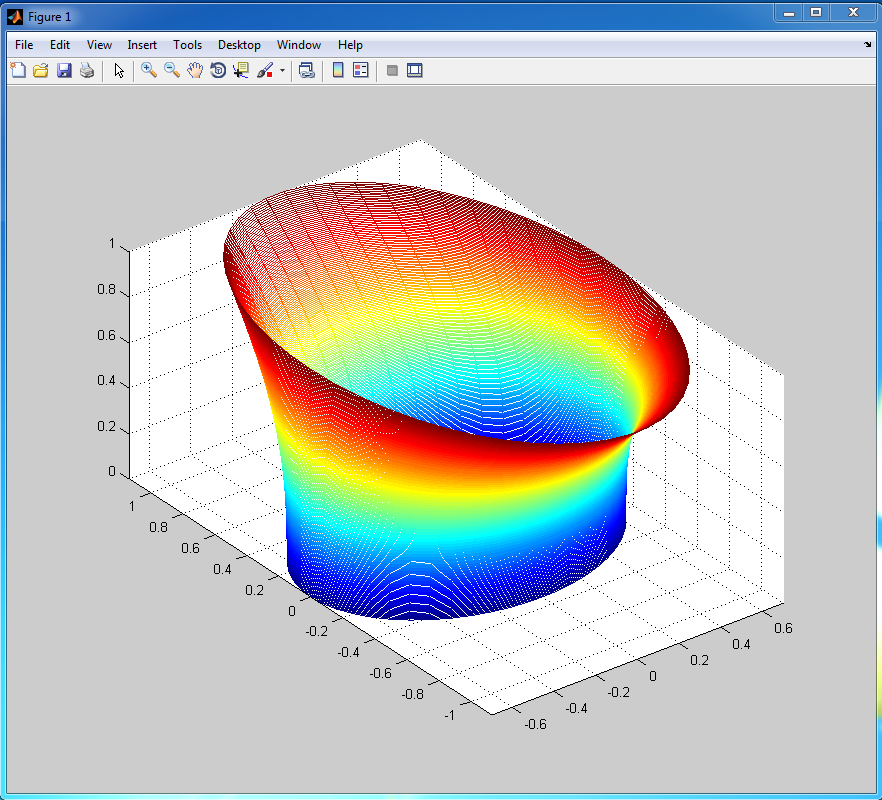Viewport: 882px width, 800px height.
Task: Select the Brush data tool
Action: (265, 70)
